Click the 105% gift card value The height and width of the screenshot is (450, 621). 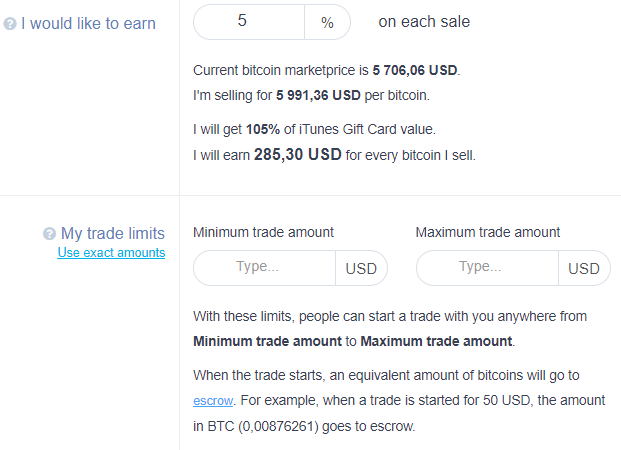(265, 130)
